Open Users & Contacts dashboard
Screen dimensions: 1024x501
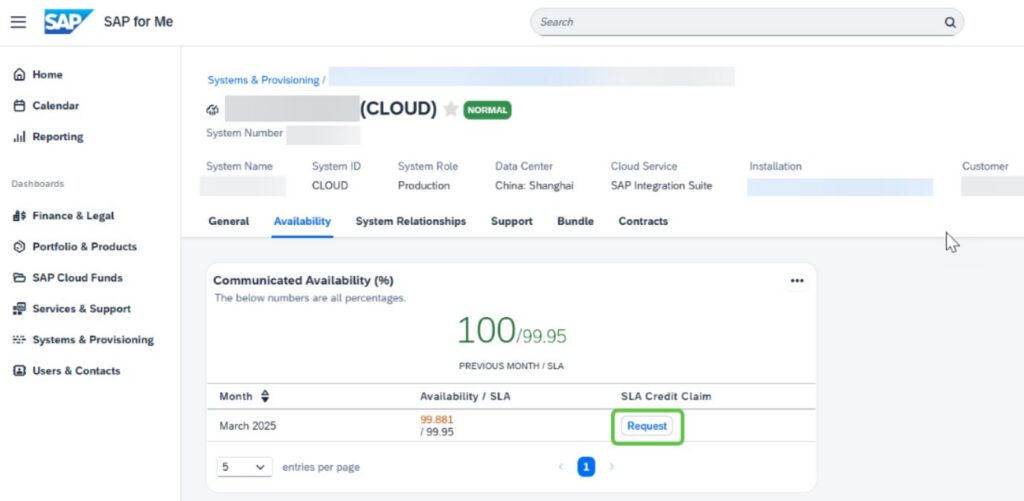point(76,370)
